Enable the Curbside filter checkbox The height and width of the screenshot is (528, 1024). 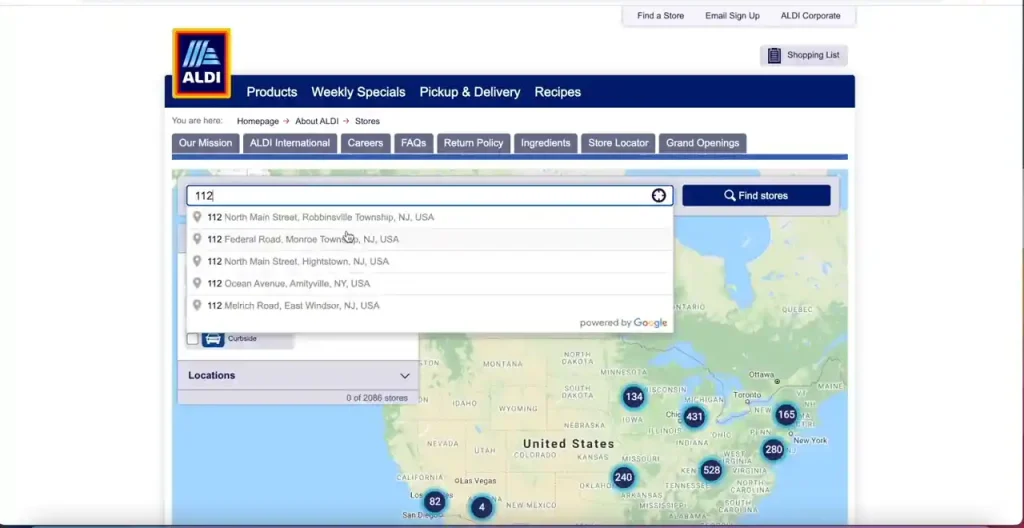tap(192, 339)
